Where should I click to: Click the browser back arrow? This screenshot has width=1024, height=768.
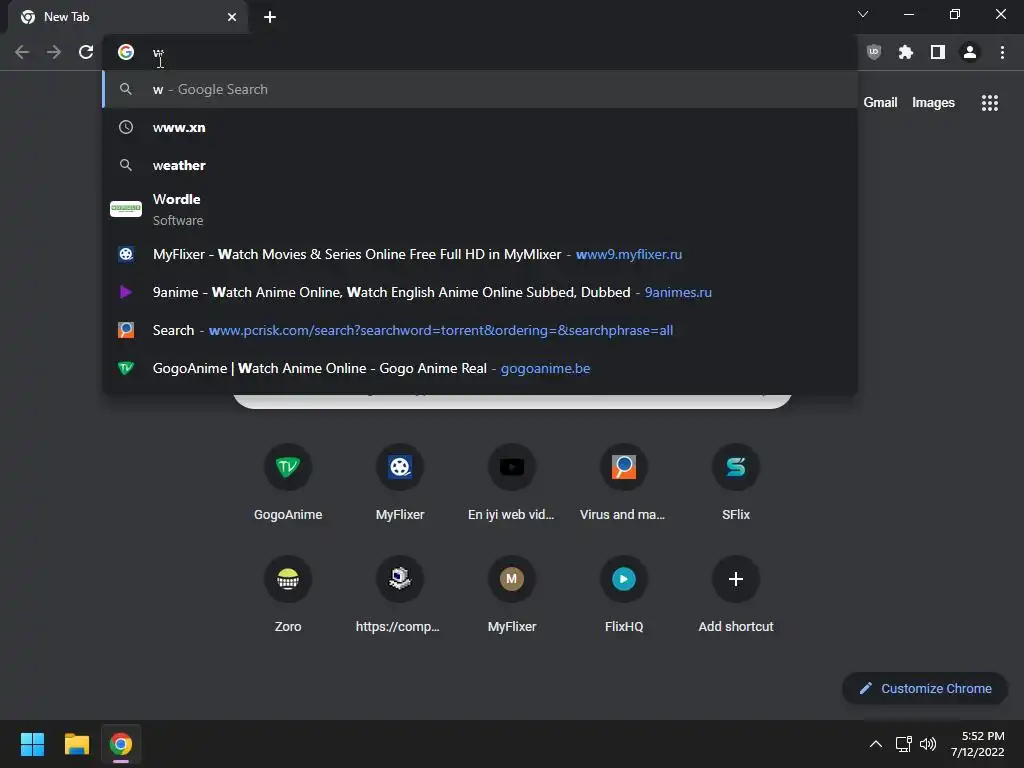[22, 52]
